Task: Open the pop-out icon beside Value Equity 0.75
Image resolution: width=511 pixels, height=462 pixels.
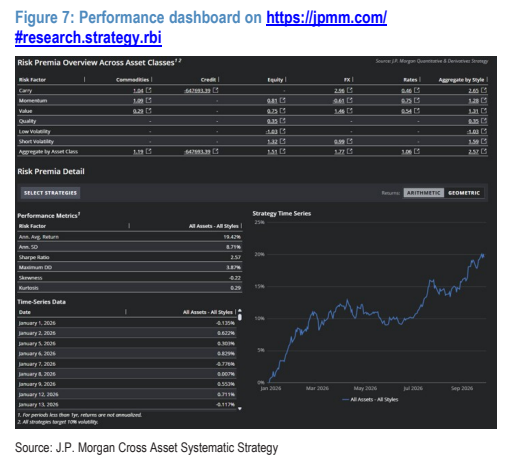Action: tap(282, 110)
